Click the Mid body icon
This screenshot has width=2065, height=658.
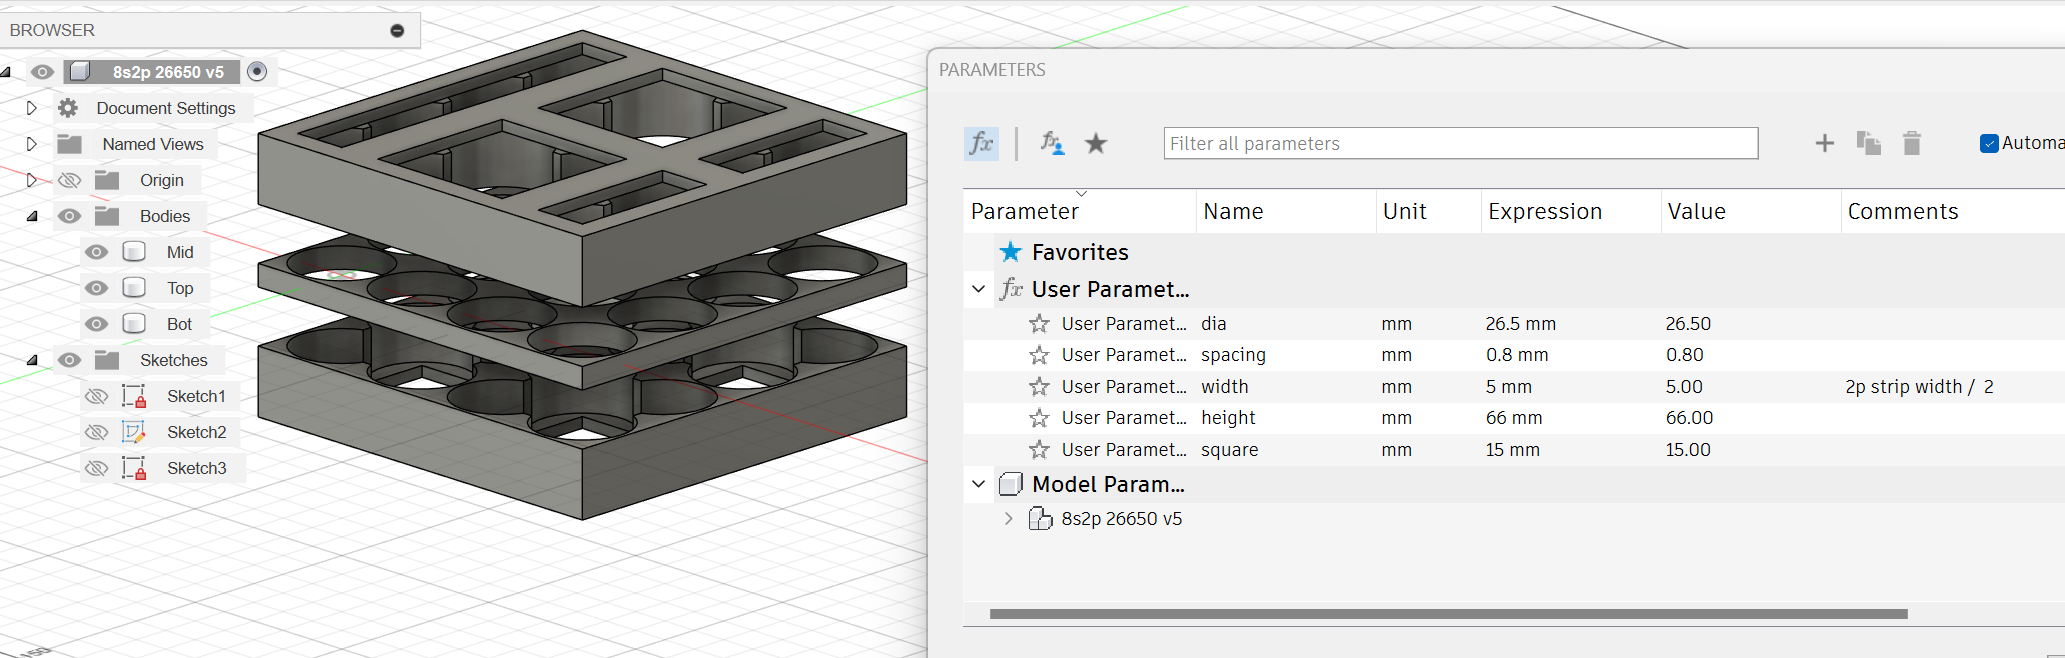tap(134, 252)
